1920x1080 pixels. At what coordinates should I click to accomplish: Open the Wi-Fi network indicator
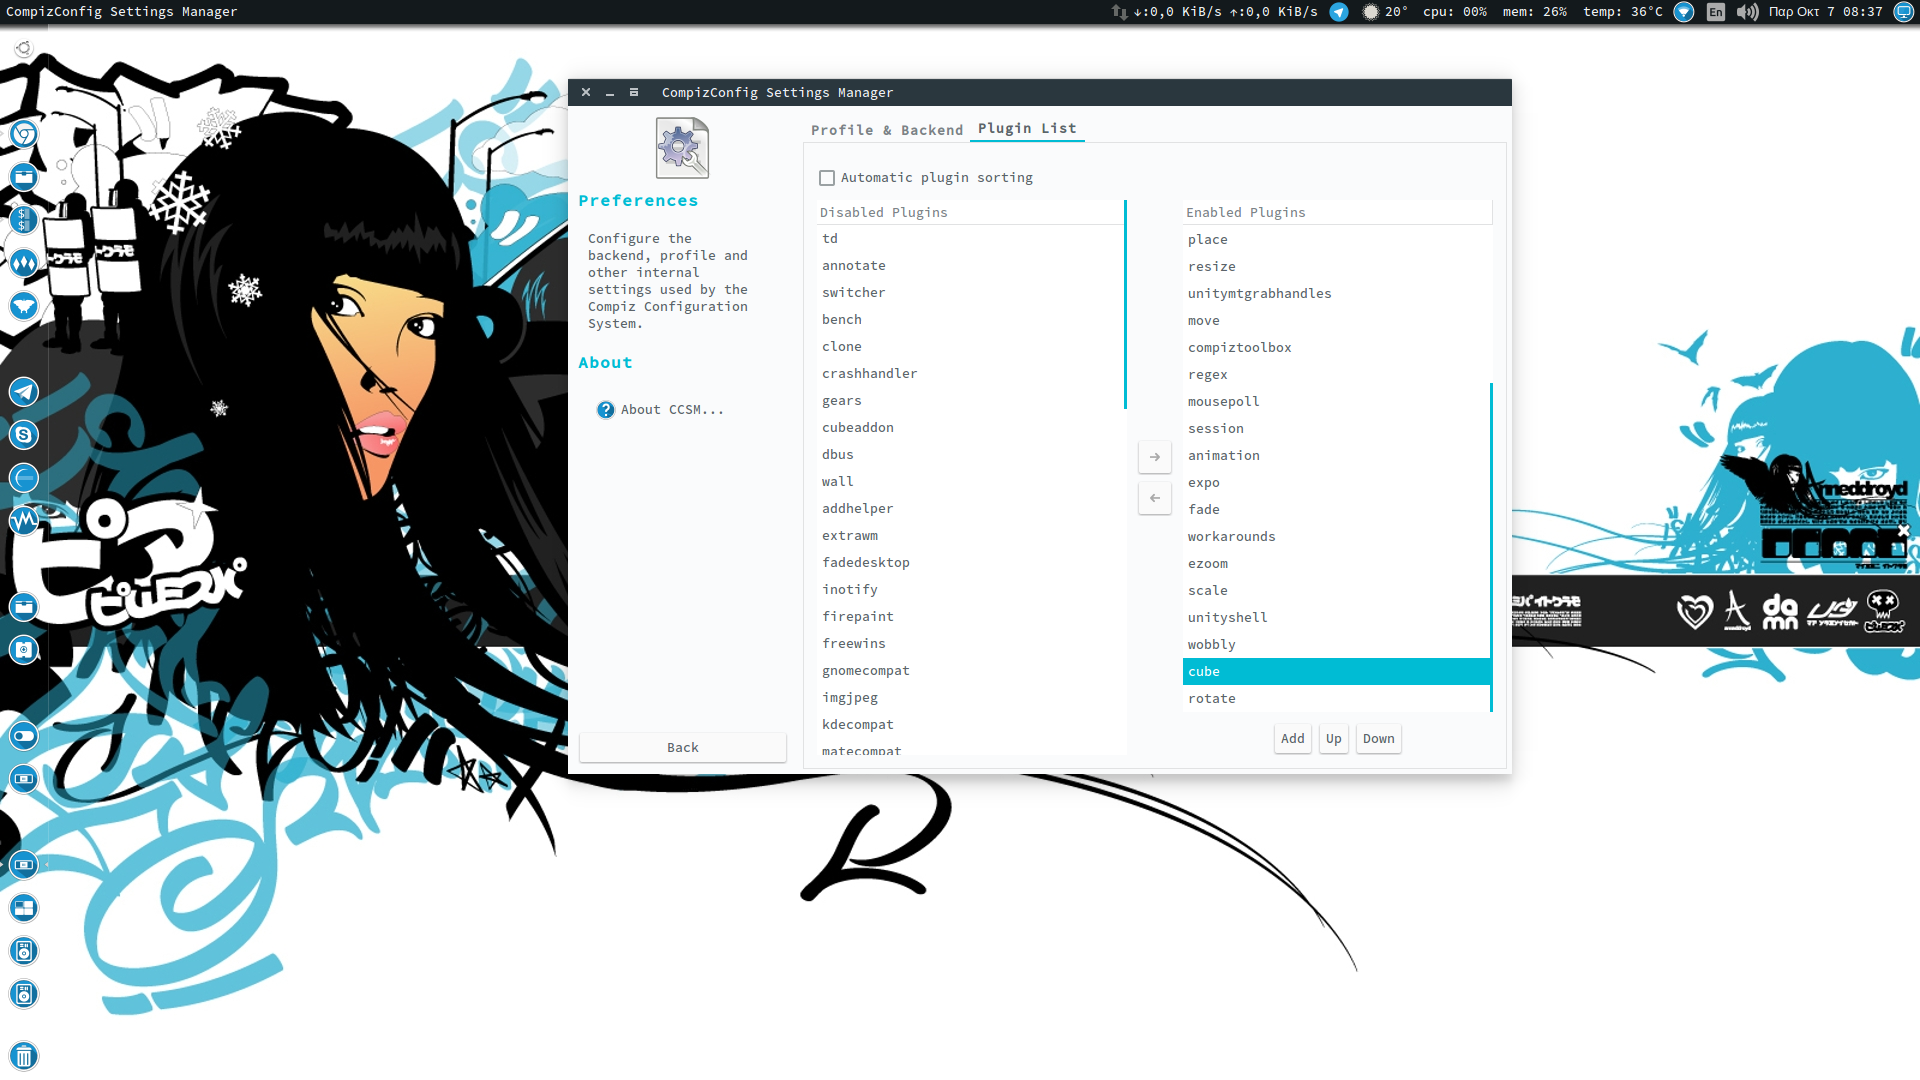(1684, 12)
